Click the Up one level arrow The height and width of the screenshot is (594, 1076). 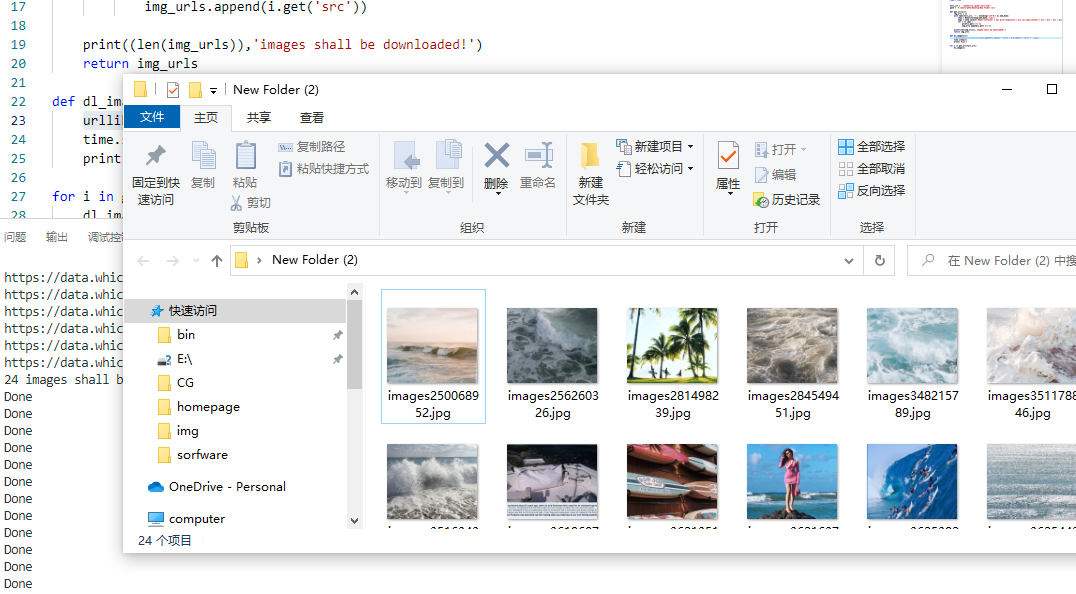217,261
